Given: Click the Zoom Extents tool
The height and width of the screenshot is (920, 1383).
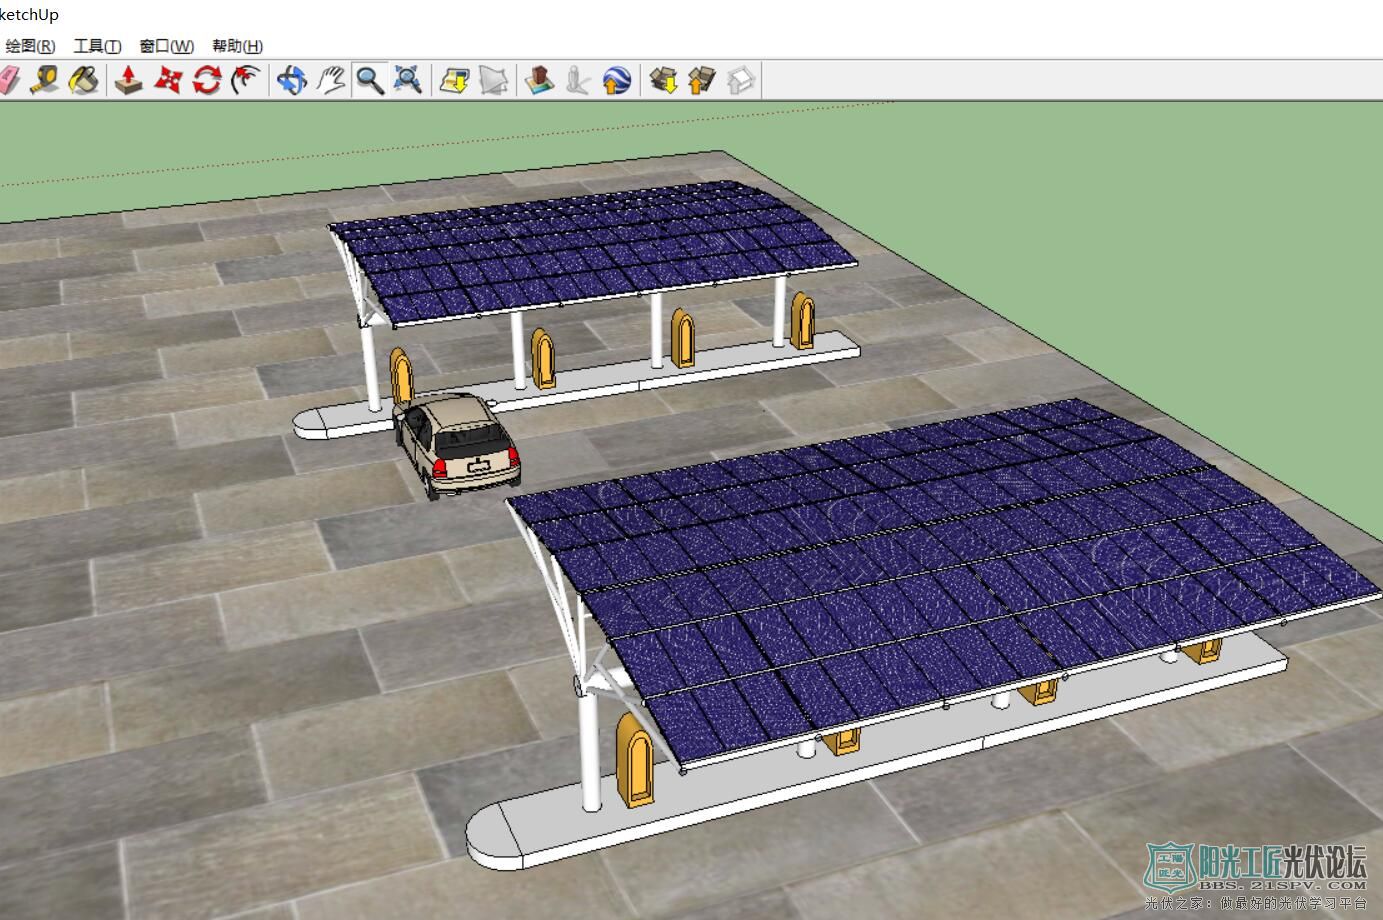Looking at the screenshot, I should [407, 80].
